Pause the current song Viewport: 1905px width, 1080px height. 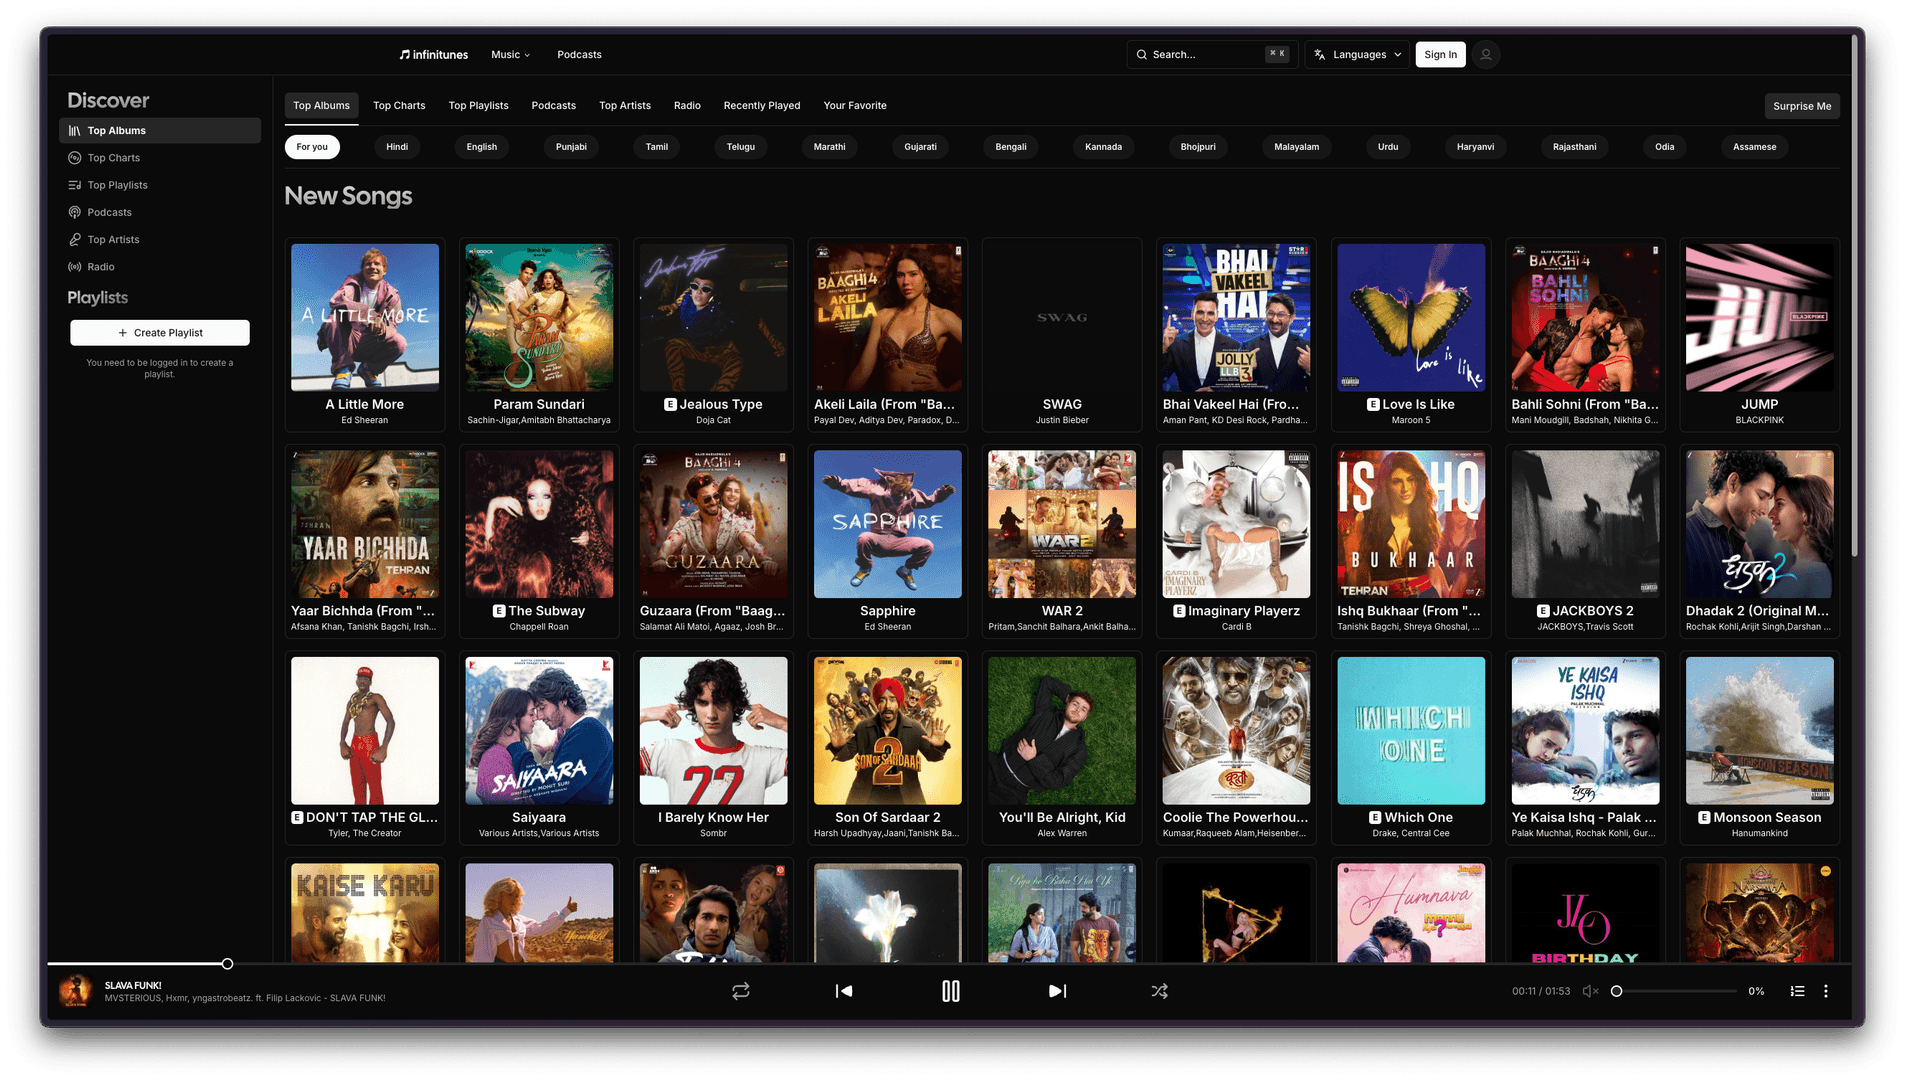tap(951, 991)
